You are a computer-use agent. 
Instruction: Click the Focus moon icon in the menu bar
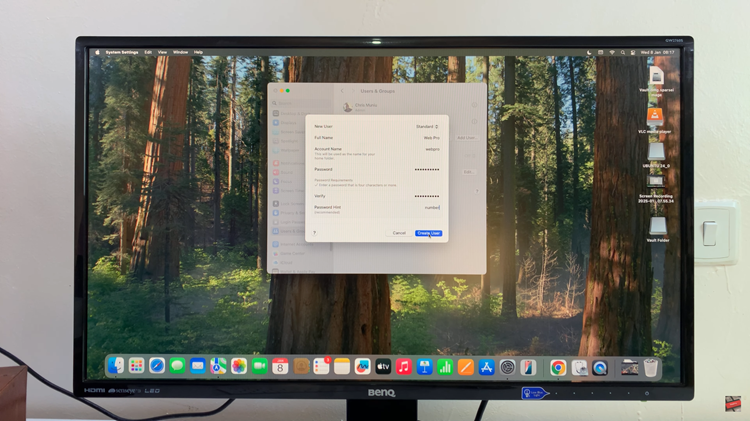click(x=589, y=53)
